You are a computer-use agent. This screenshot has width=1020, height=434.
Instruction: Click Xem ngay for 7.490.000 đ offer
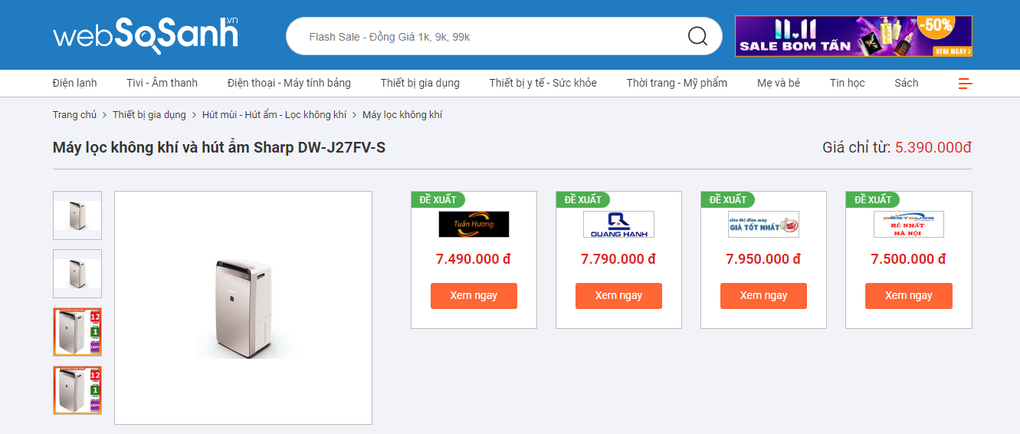474,295
